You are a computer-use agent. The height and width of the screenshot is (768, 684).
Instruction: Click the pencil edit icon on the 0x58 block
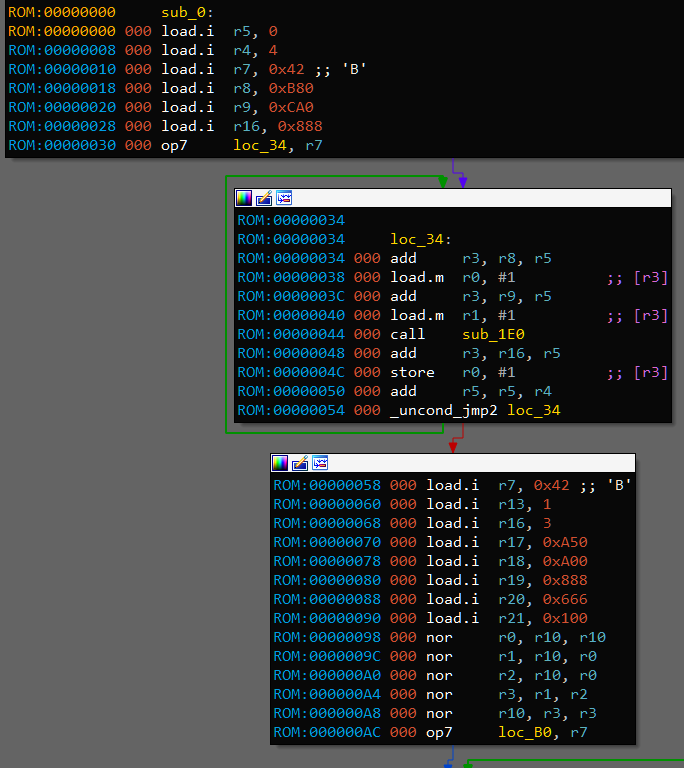coord(300,463)
